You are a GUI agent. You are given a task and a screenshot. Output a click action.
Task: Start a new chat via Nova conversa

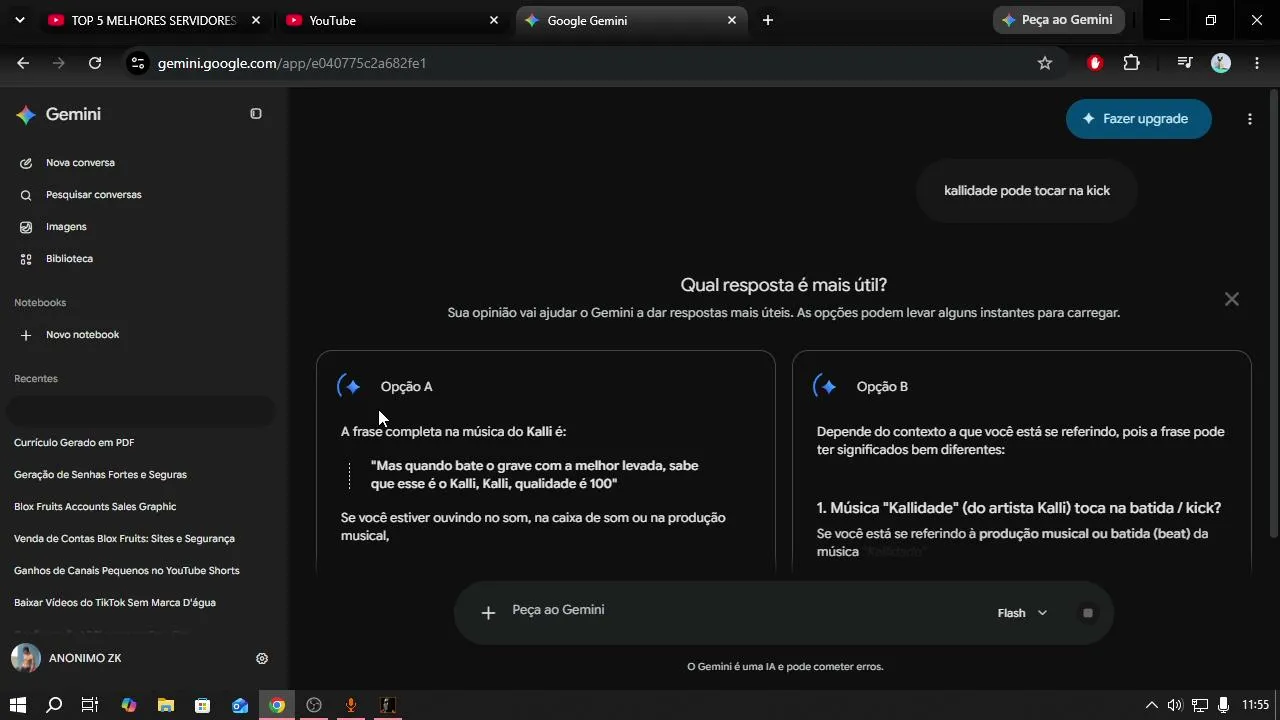80,163
